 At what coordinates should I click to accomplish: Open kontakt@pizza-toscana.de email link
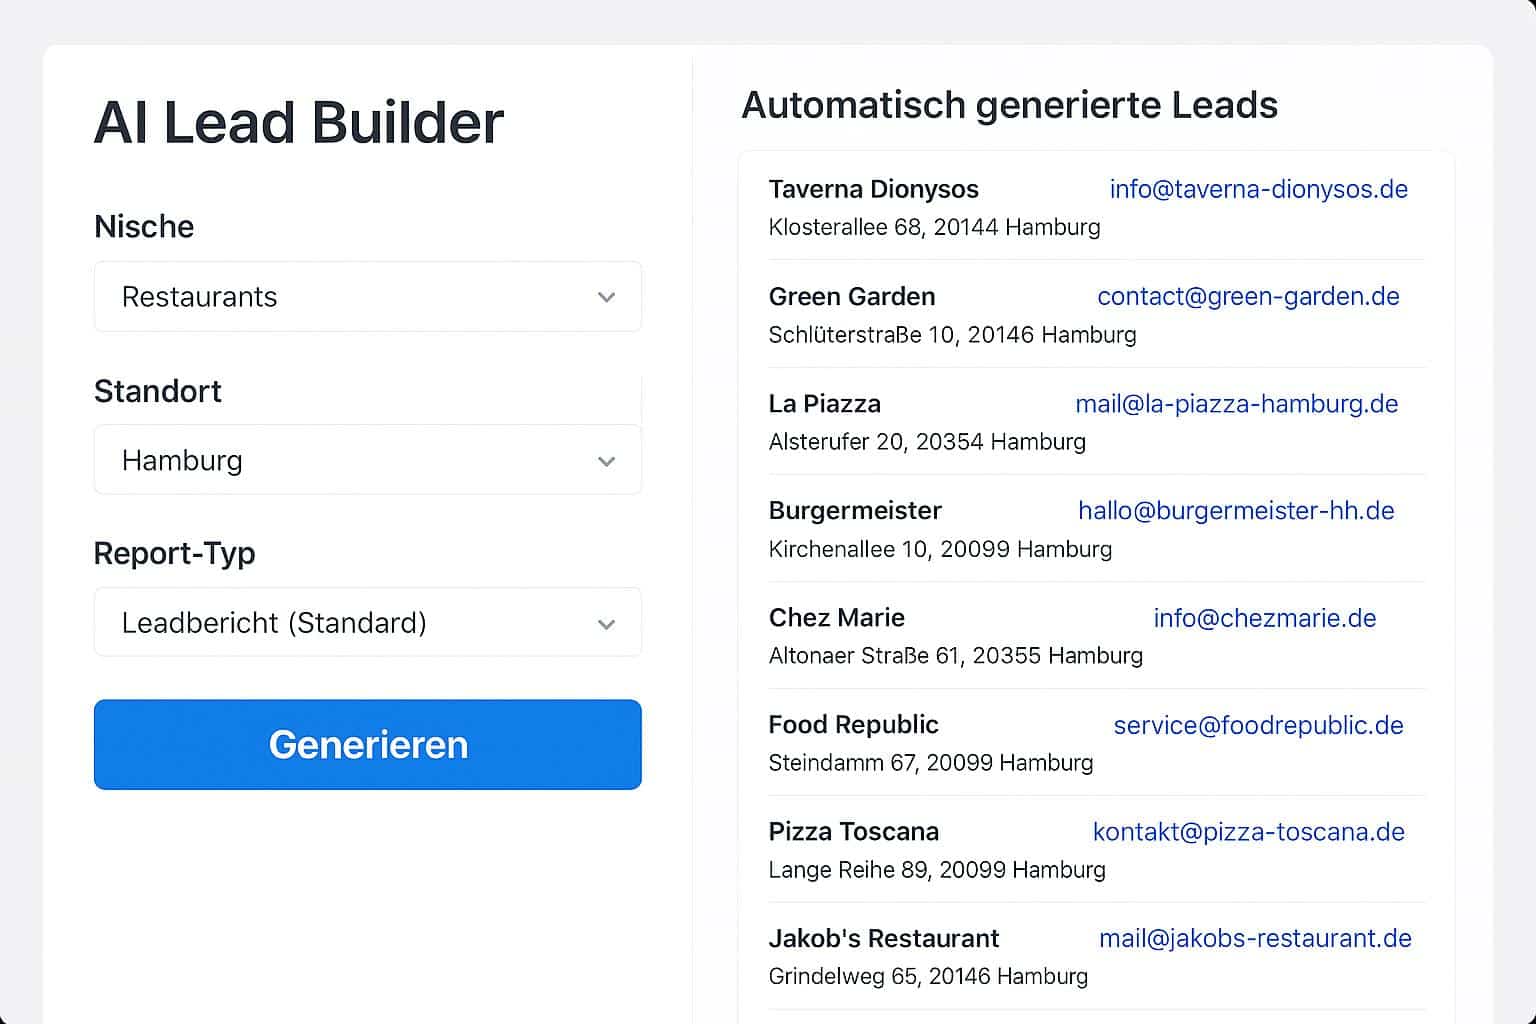click(1248, 832)
